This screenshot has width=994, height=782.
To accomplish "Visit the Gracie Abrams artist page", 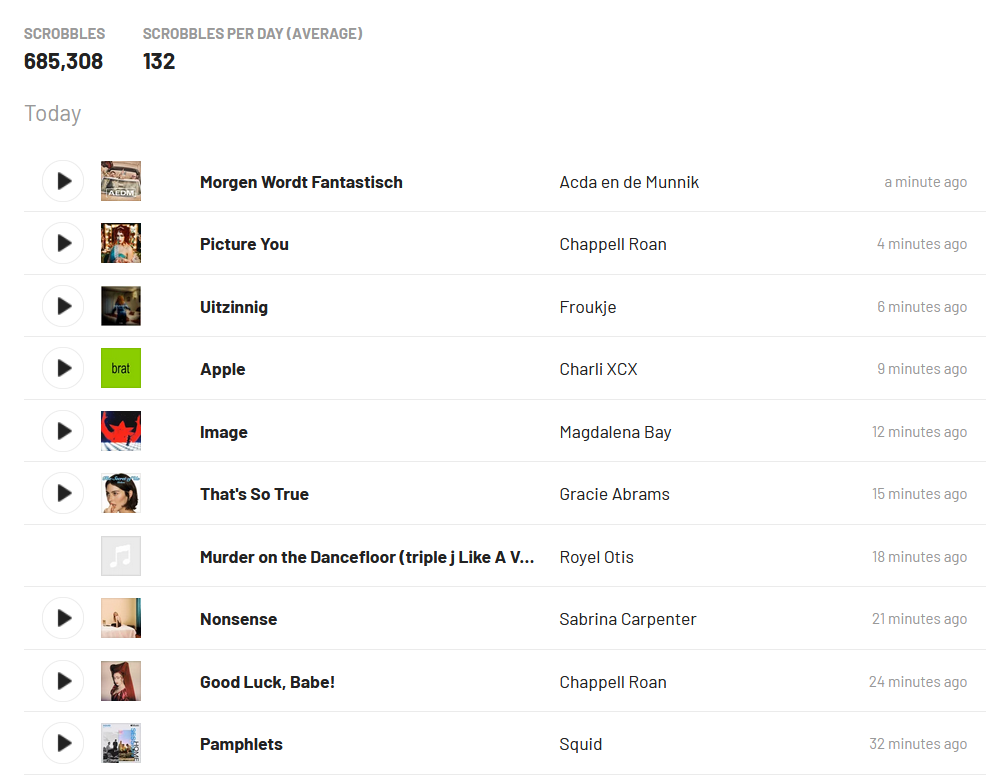I will pyautogui.click(x=614, y=494).
